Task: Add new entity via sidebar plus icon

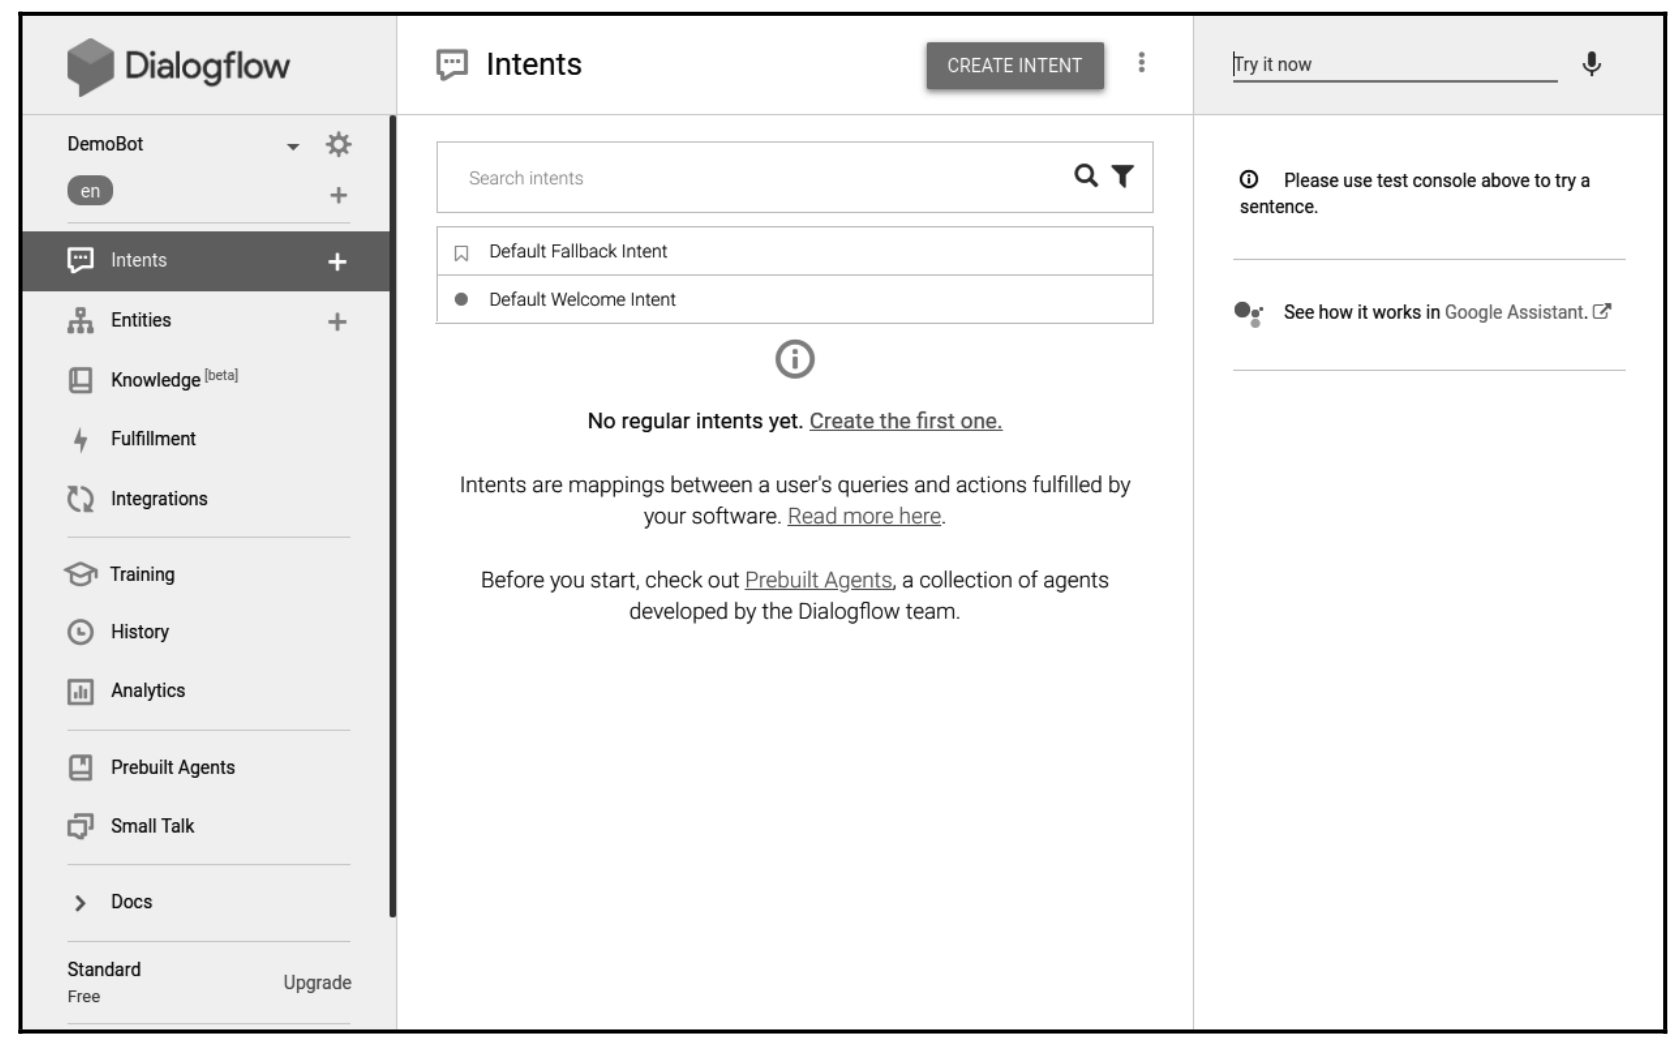Action: (337, 322)
